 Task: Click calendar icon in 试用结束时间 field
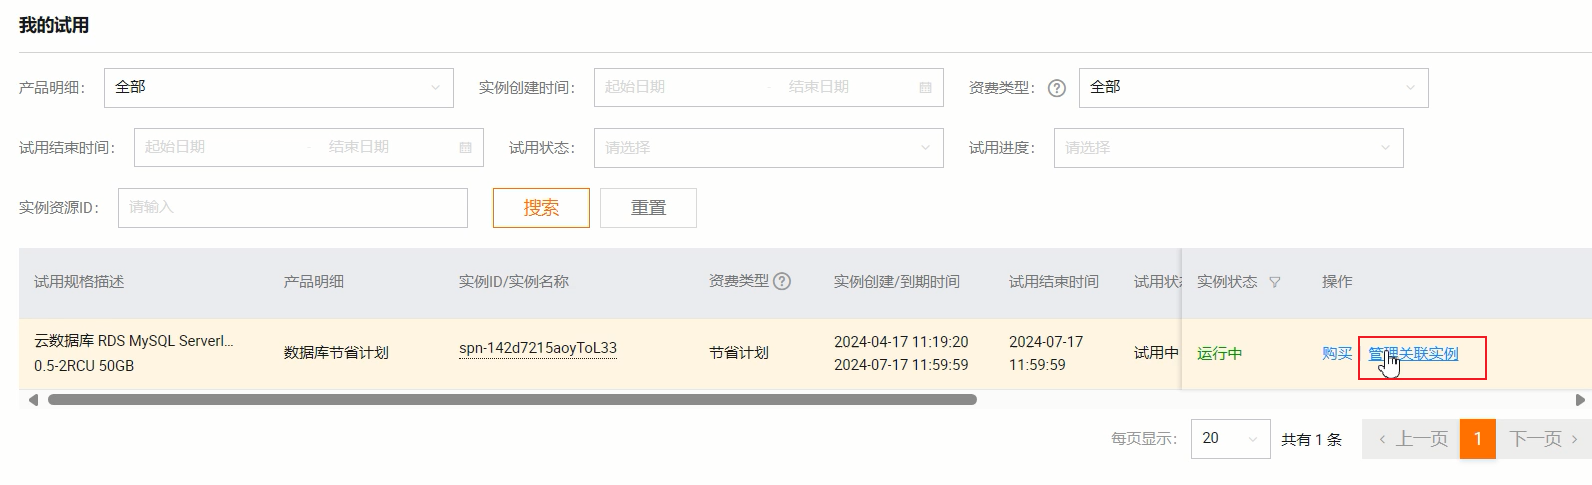click(x=465, y=148)
